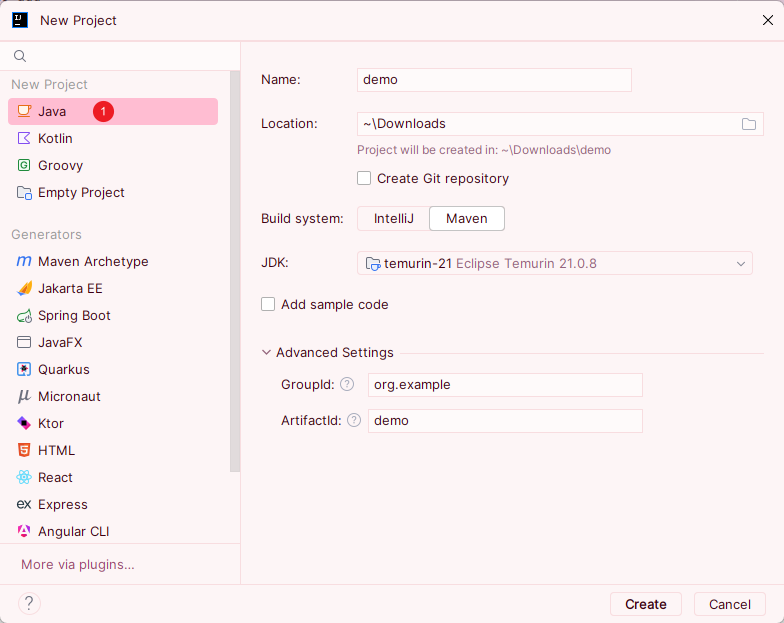Click in the project Name field
The image size is (784, 623).
tap(494, 80)
